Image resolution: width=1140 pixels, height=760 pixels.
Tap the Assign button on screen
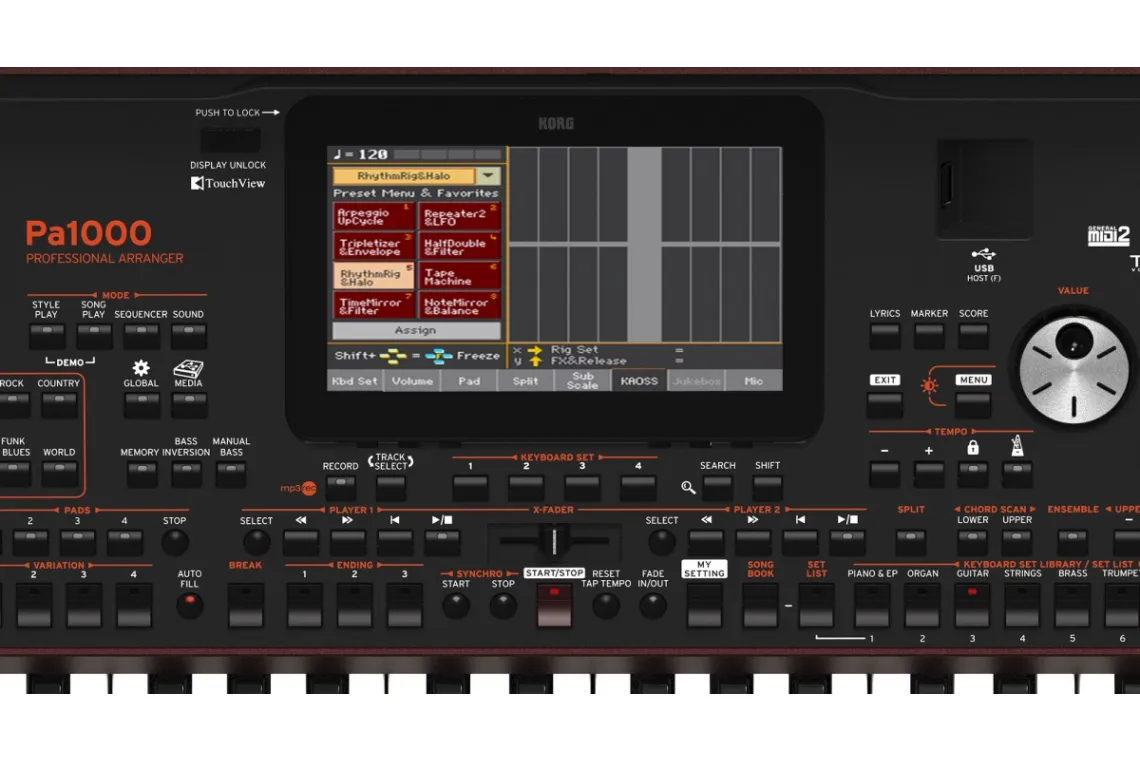click(x=417, y=330)
